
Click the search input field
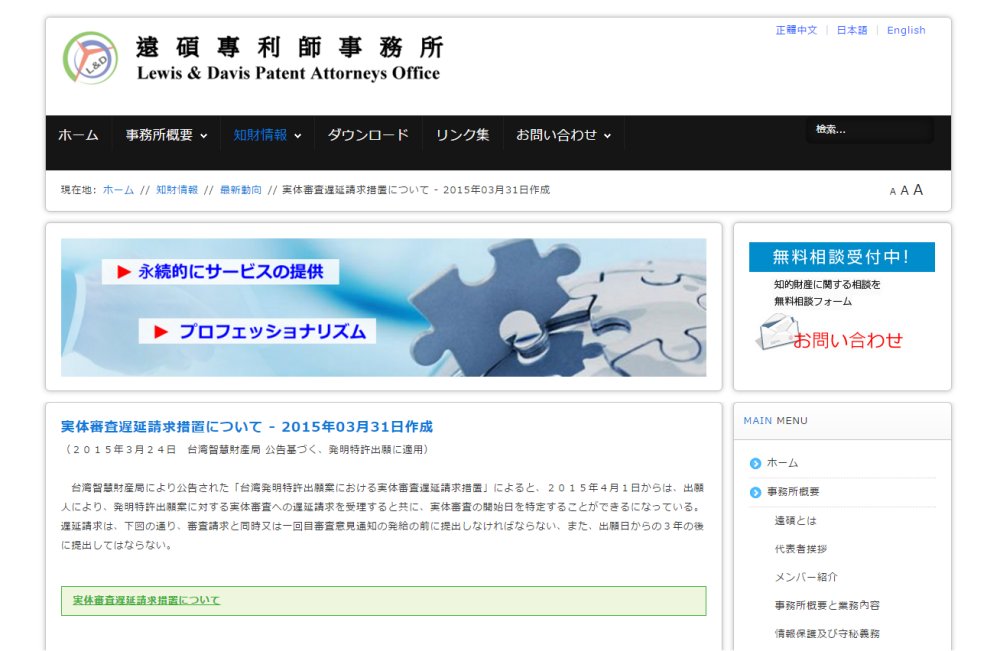click(868, 130)
